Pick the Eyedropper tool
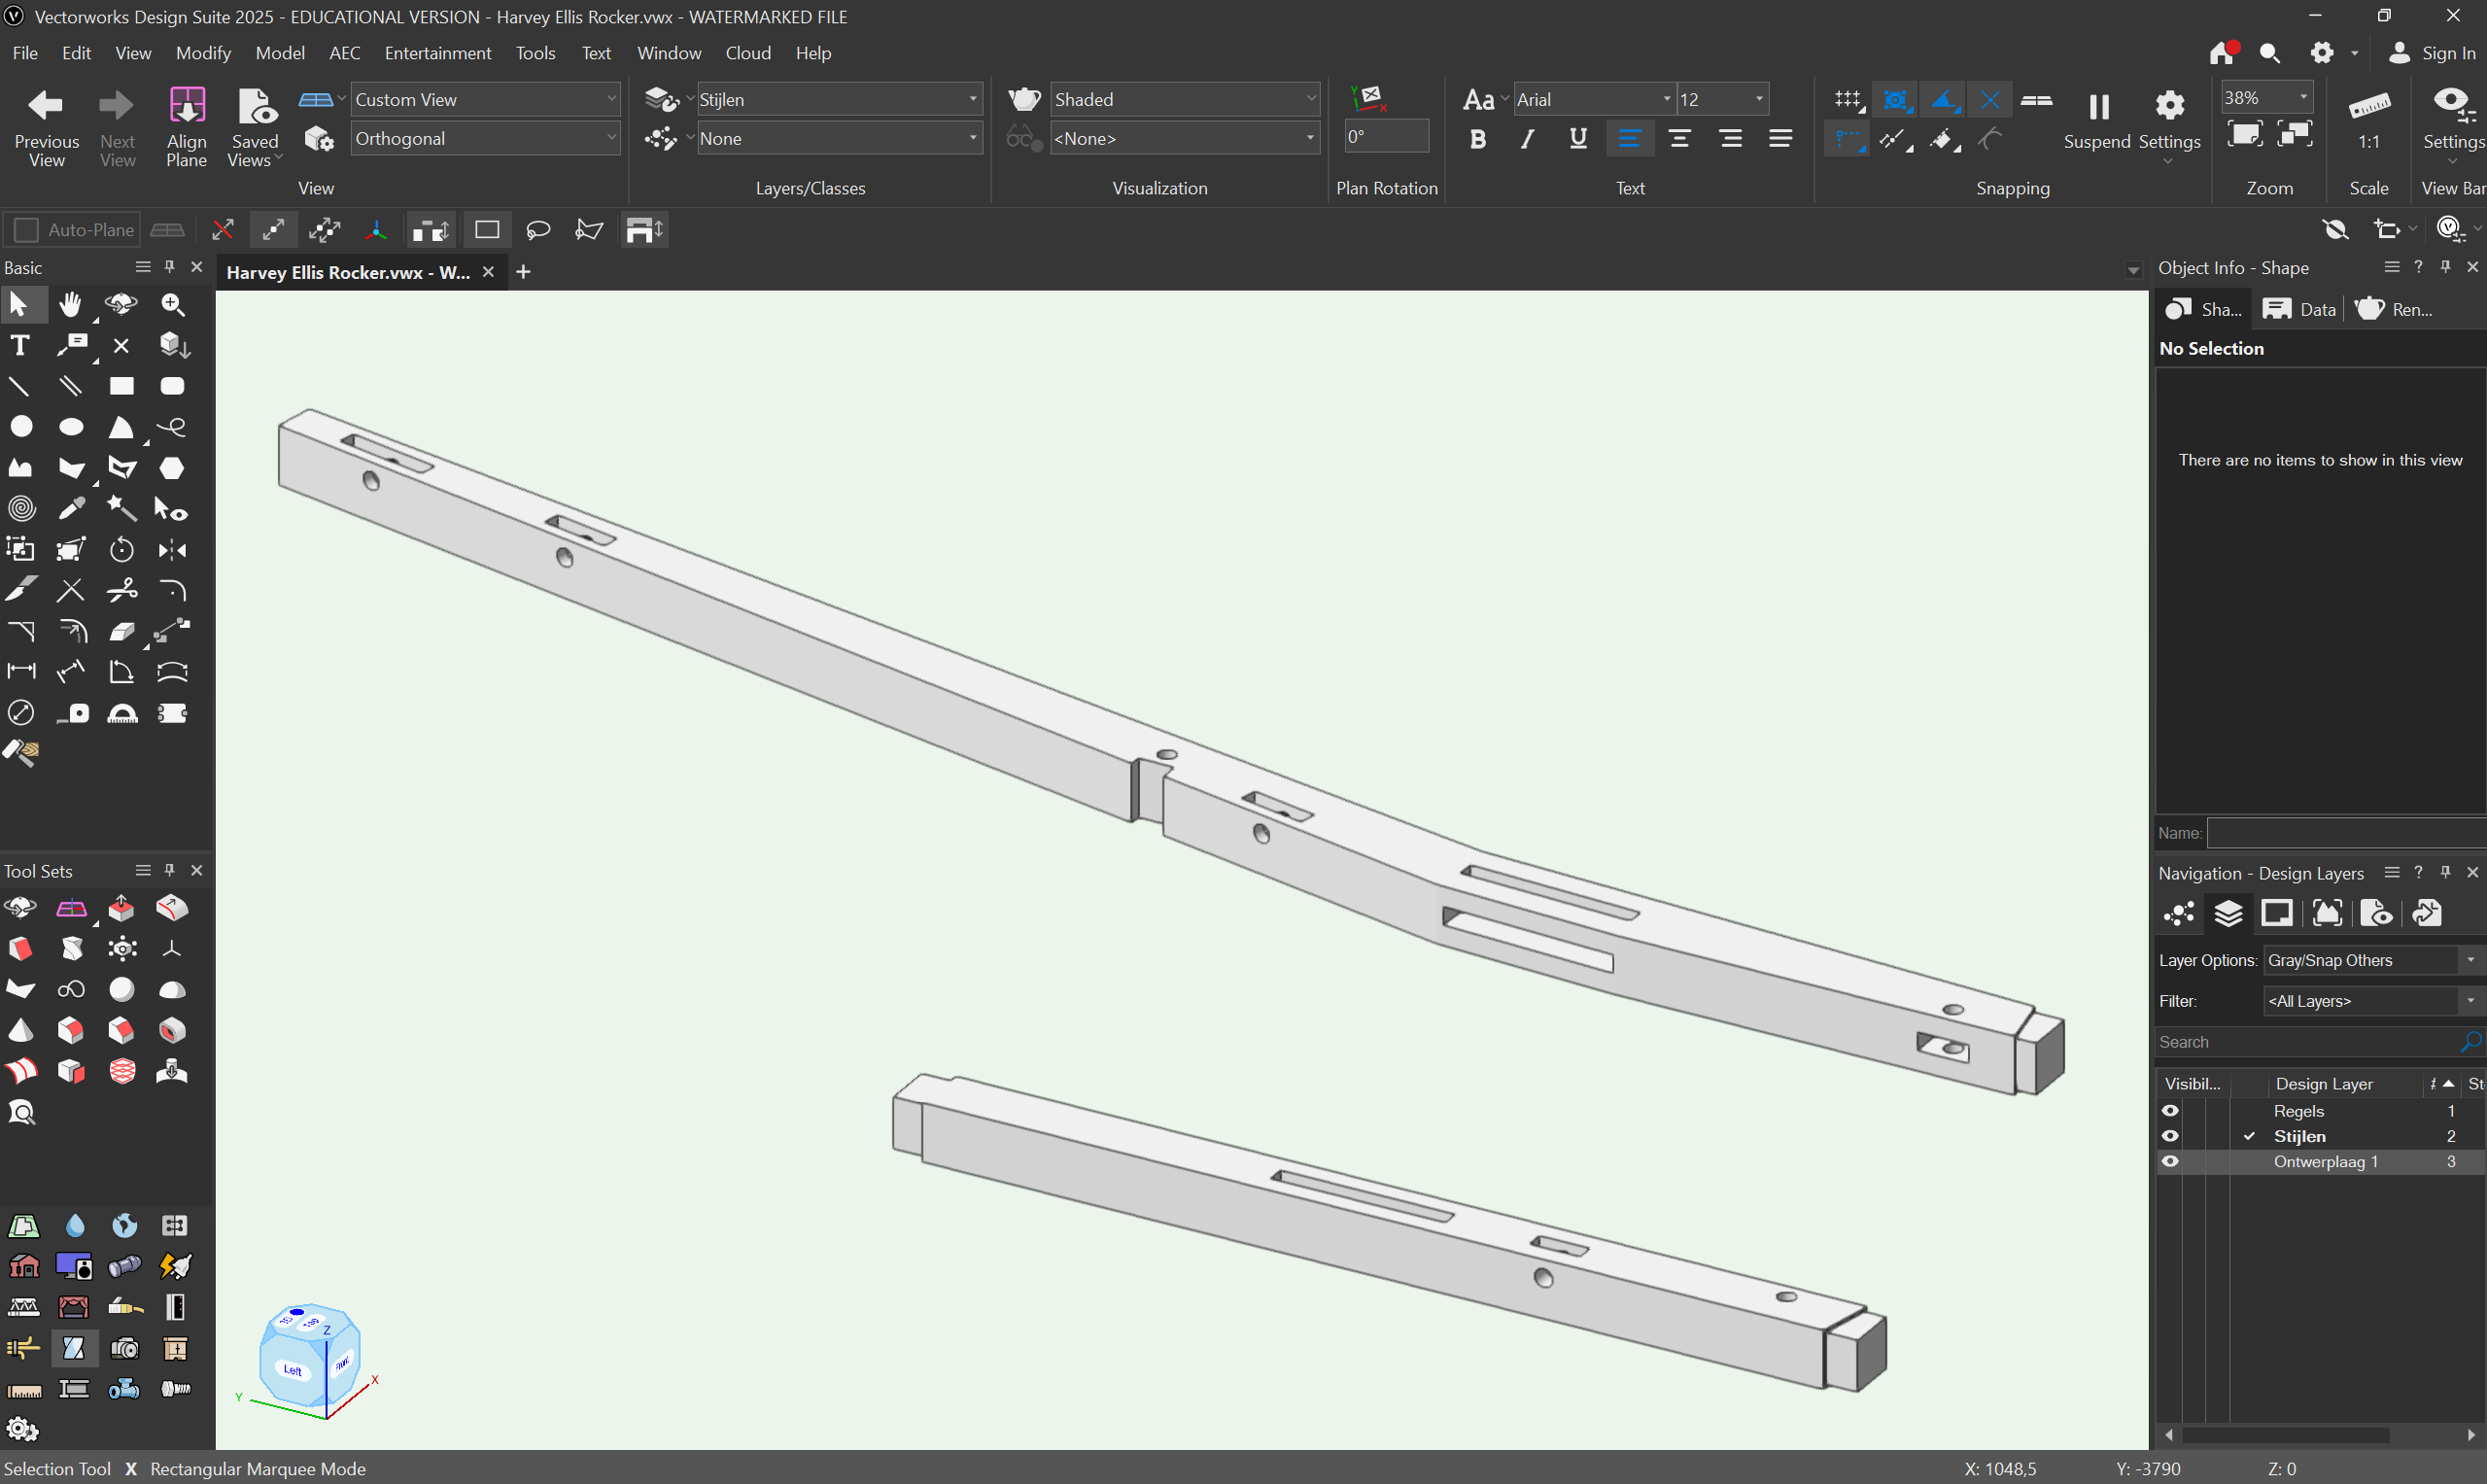Image resolution: width=2487 pixels, height=1484 pixels. pyautogui.click(x=72, y=508)
